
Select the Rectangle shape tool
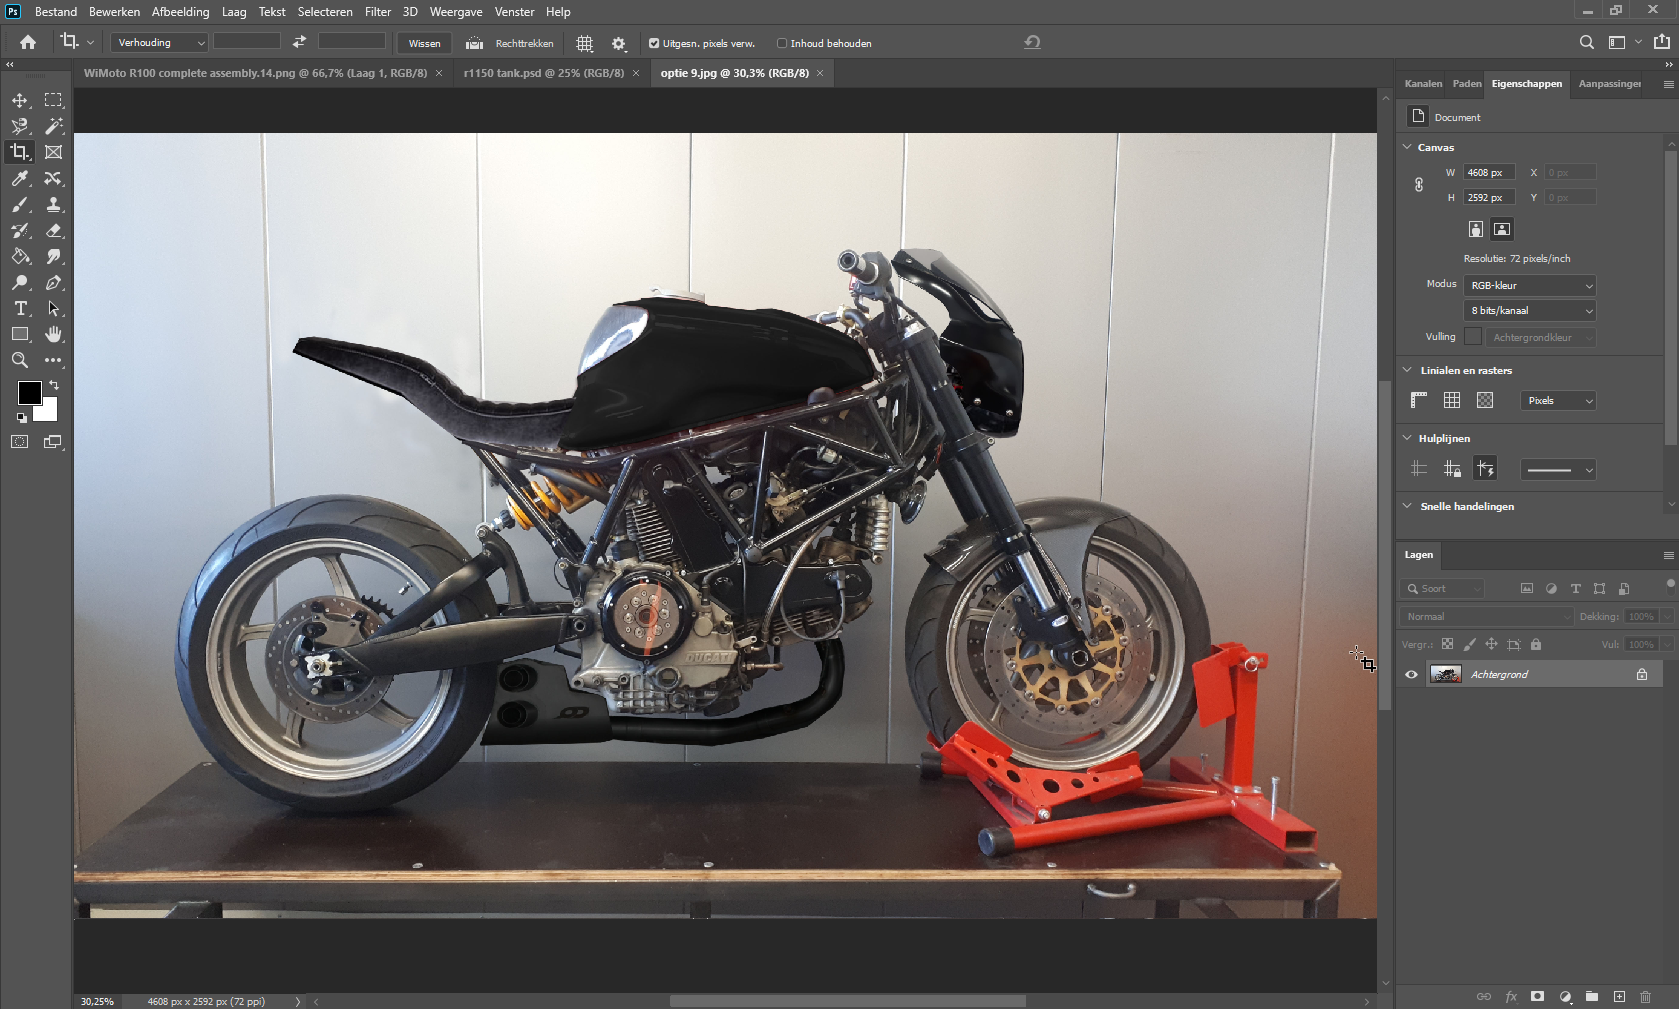coord(20,334)
